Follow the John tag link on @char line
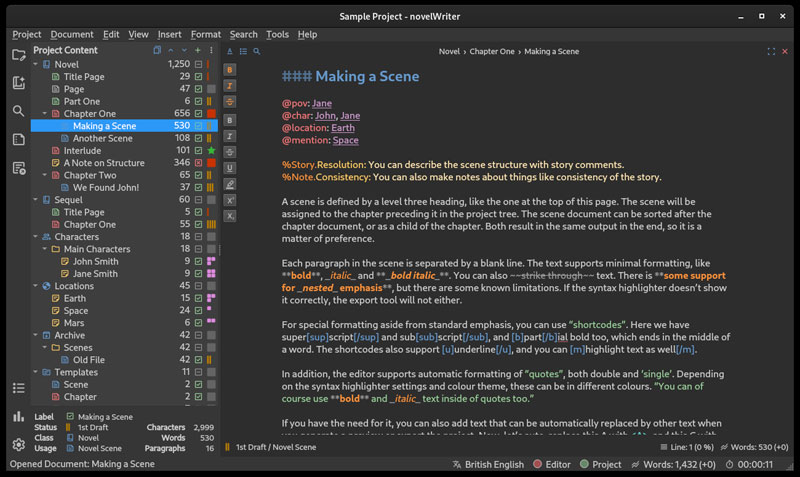The height and width of the screenshot is (477, 800). click(x=325, y=116)
